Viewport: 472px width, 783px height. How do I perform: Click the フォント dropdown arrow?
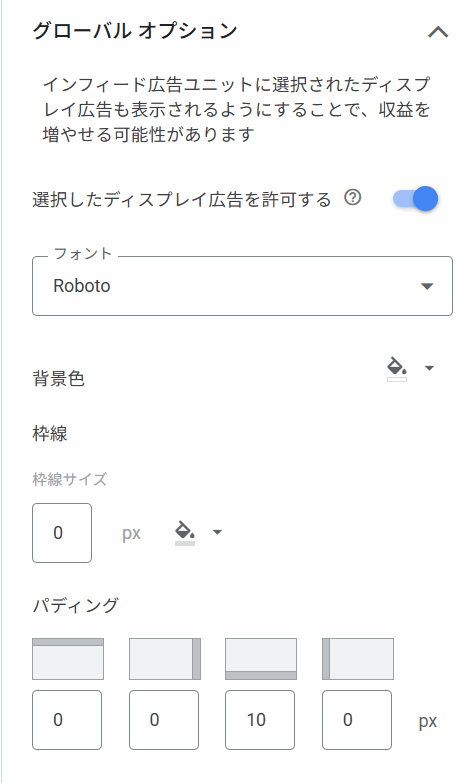click(427, 287)
